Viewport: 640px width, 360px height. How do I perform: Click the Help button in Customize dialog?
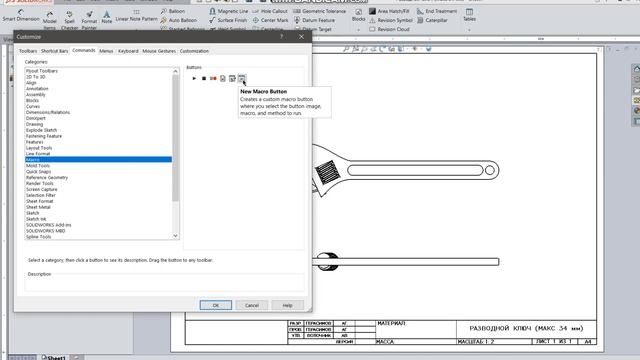point(287,305)
